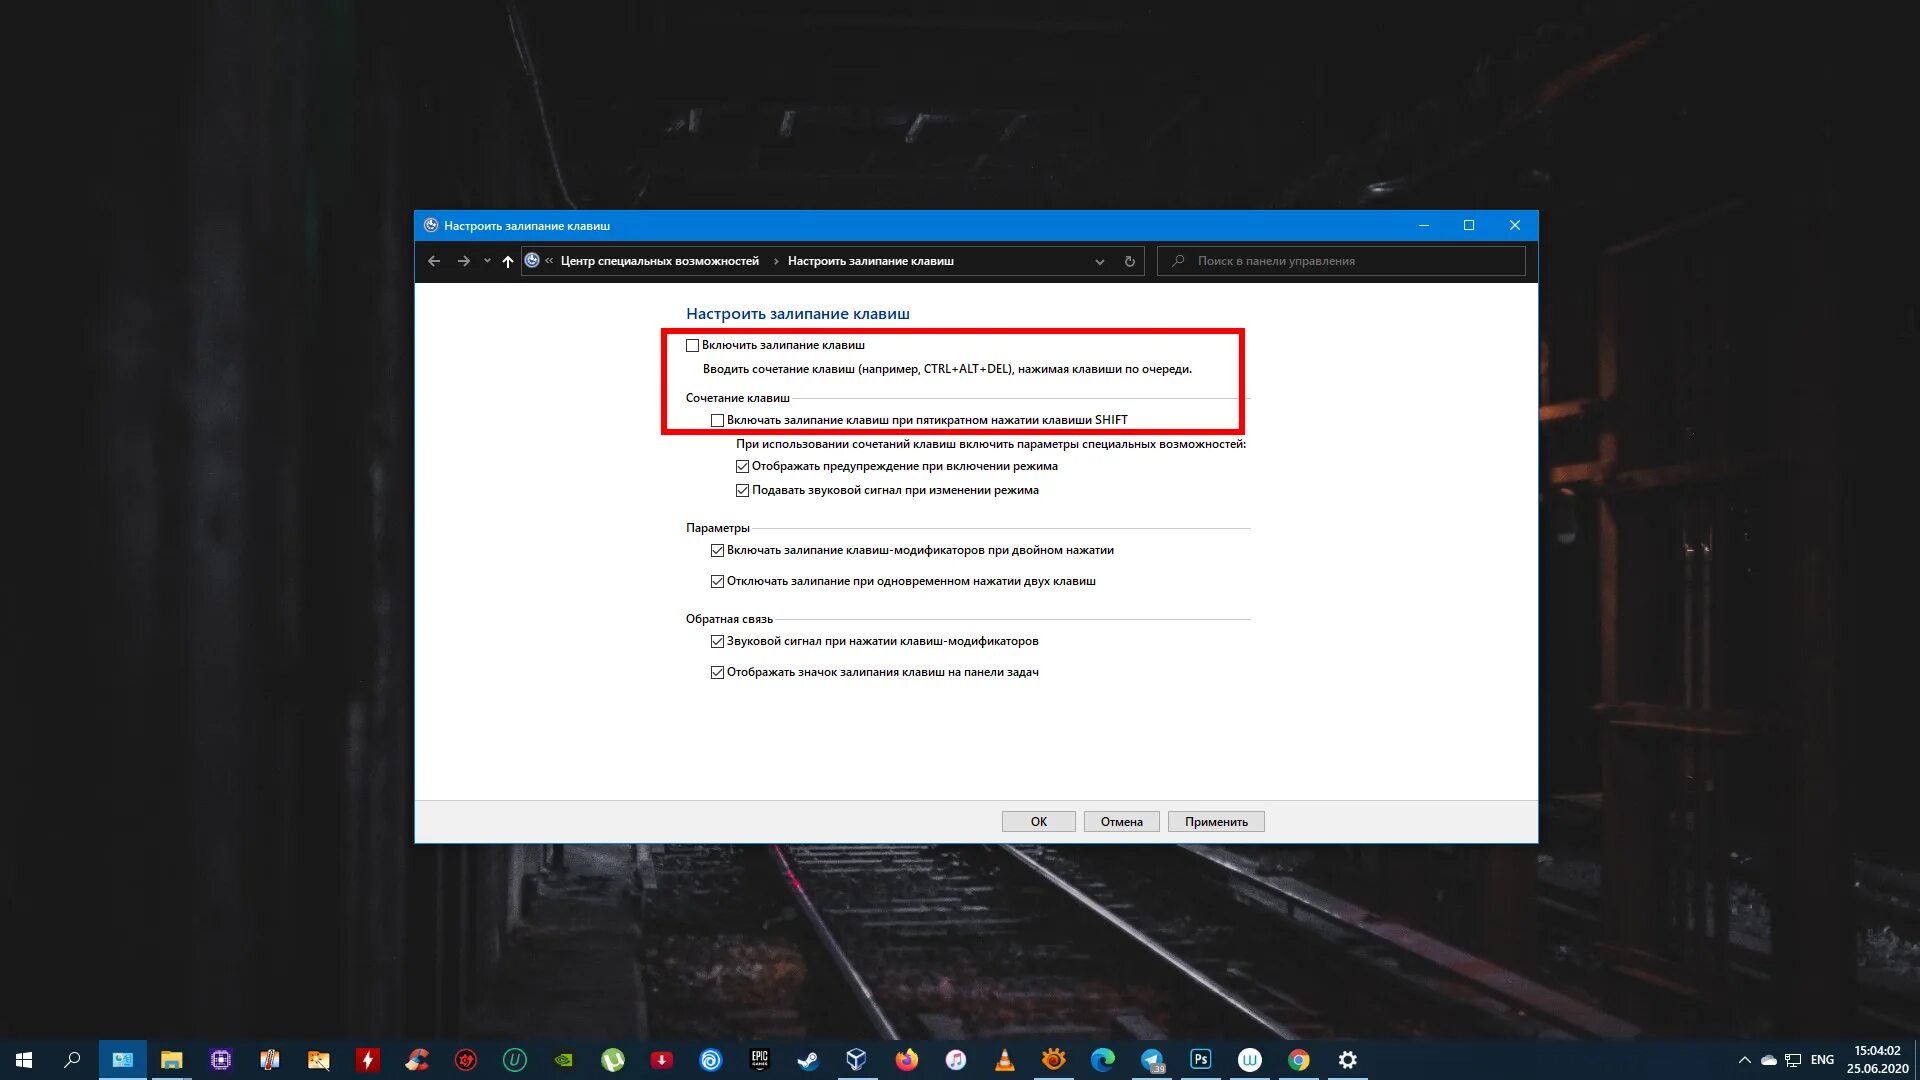Image resolution: width=1920 pixels, height=1080 pixels.
Task: Open Photoshop from the taskbar
Action: pyautogui.click(x=1201, y=1060)
